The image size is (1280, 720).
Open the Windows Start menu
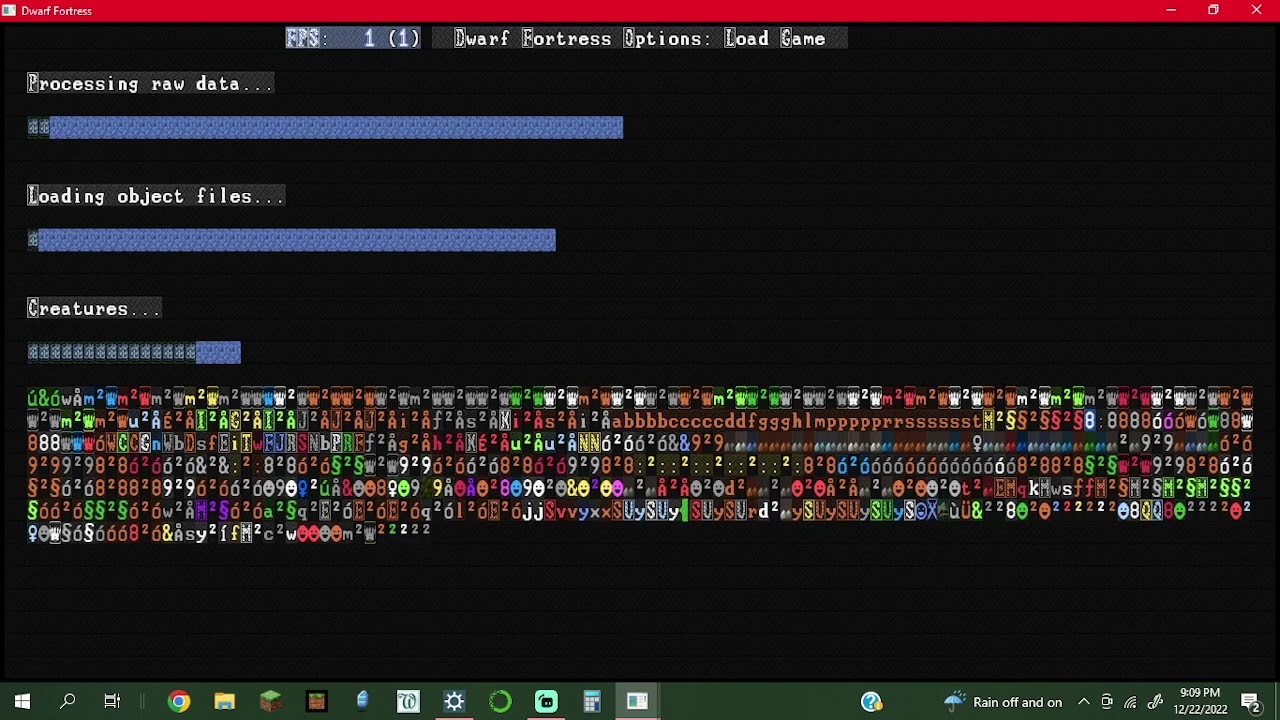click(x=22, y=702)
